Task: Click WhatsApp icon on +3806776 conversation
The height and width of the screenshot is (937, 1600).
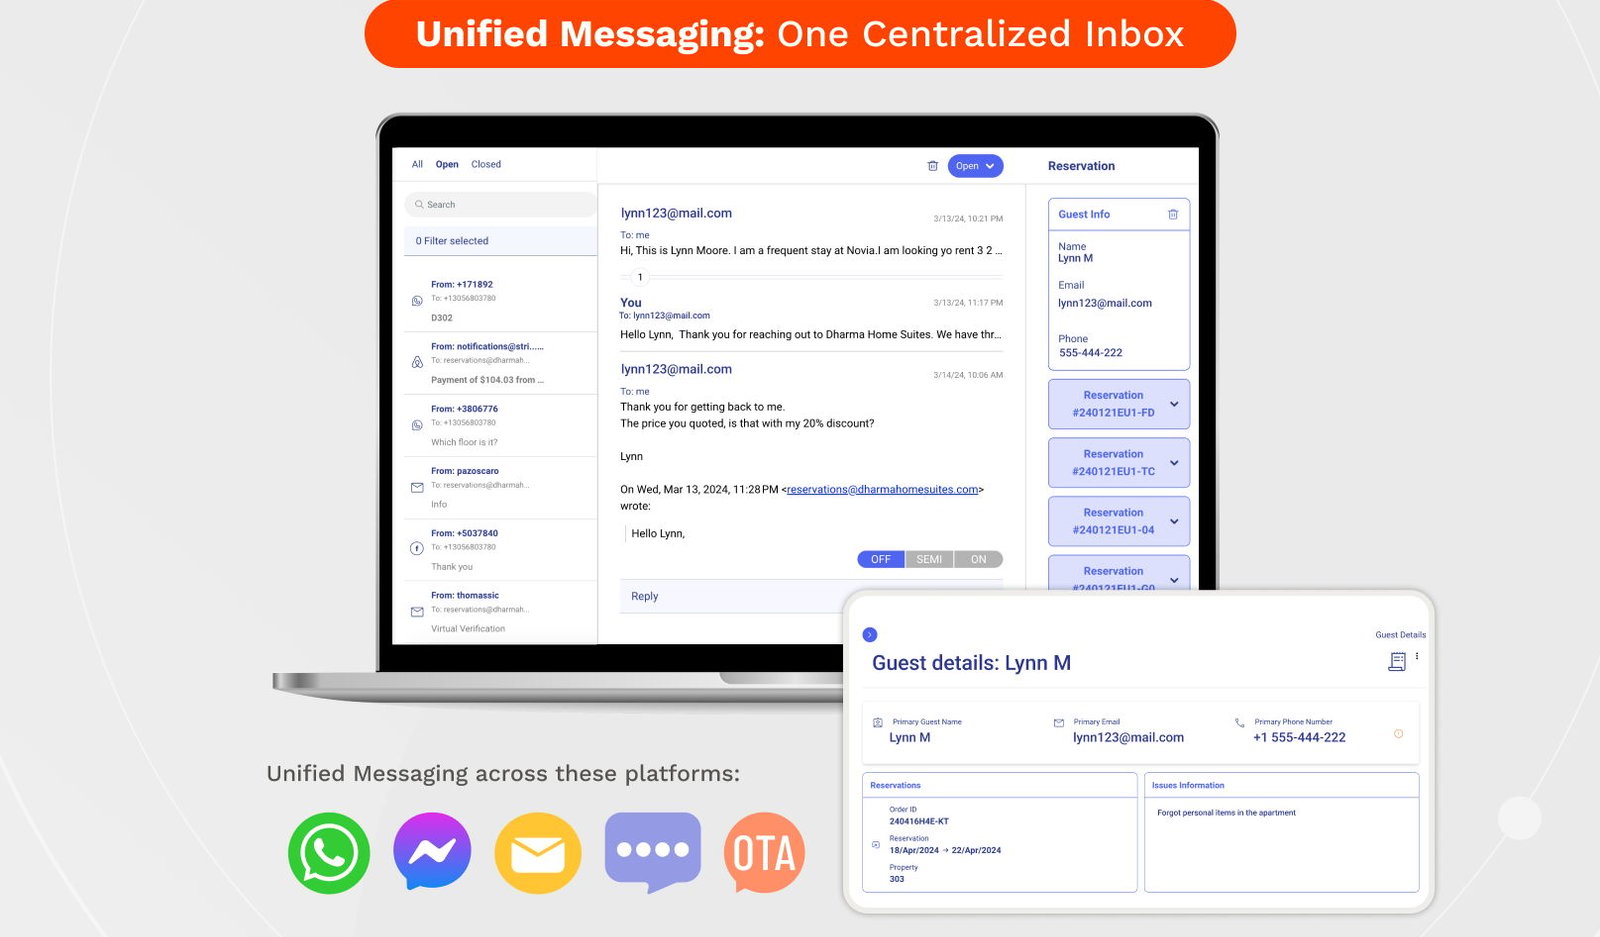Action: tap(417, 425)
